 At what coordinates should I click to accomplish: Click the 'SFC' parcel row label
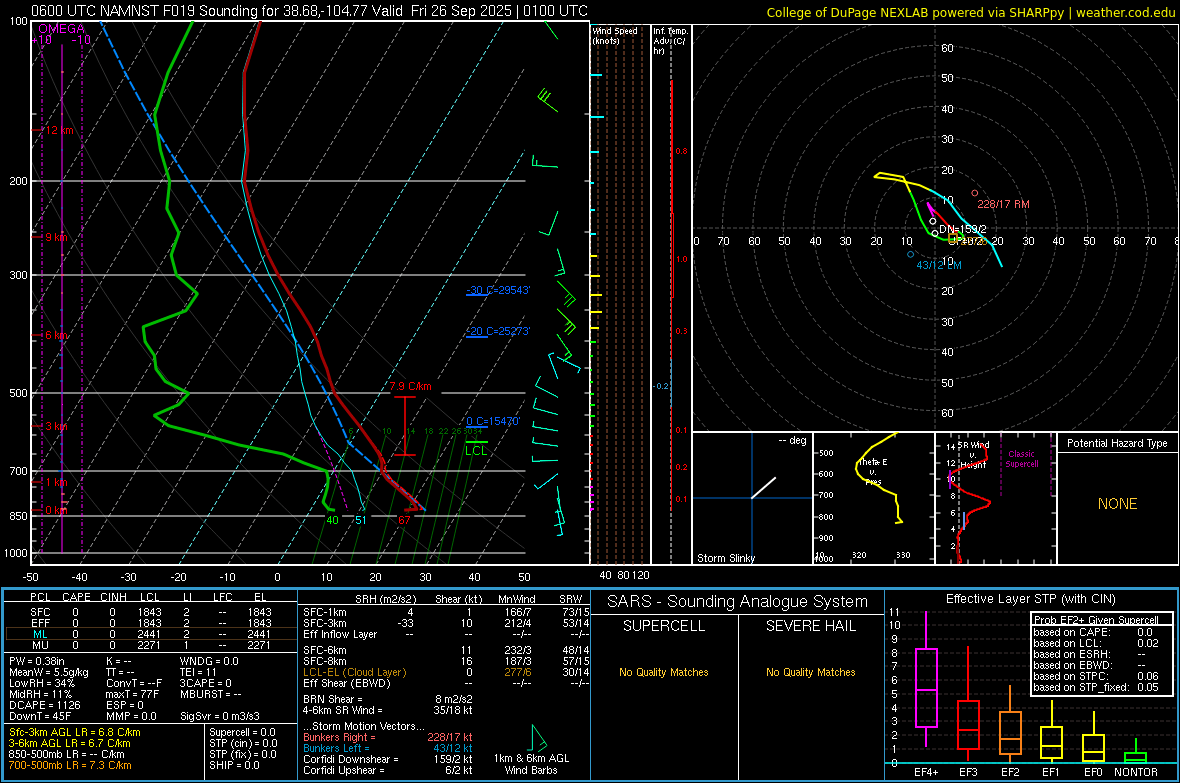click(40, 612)
